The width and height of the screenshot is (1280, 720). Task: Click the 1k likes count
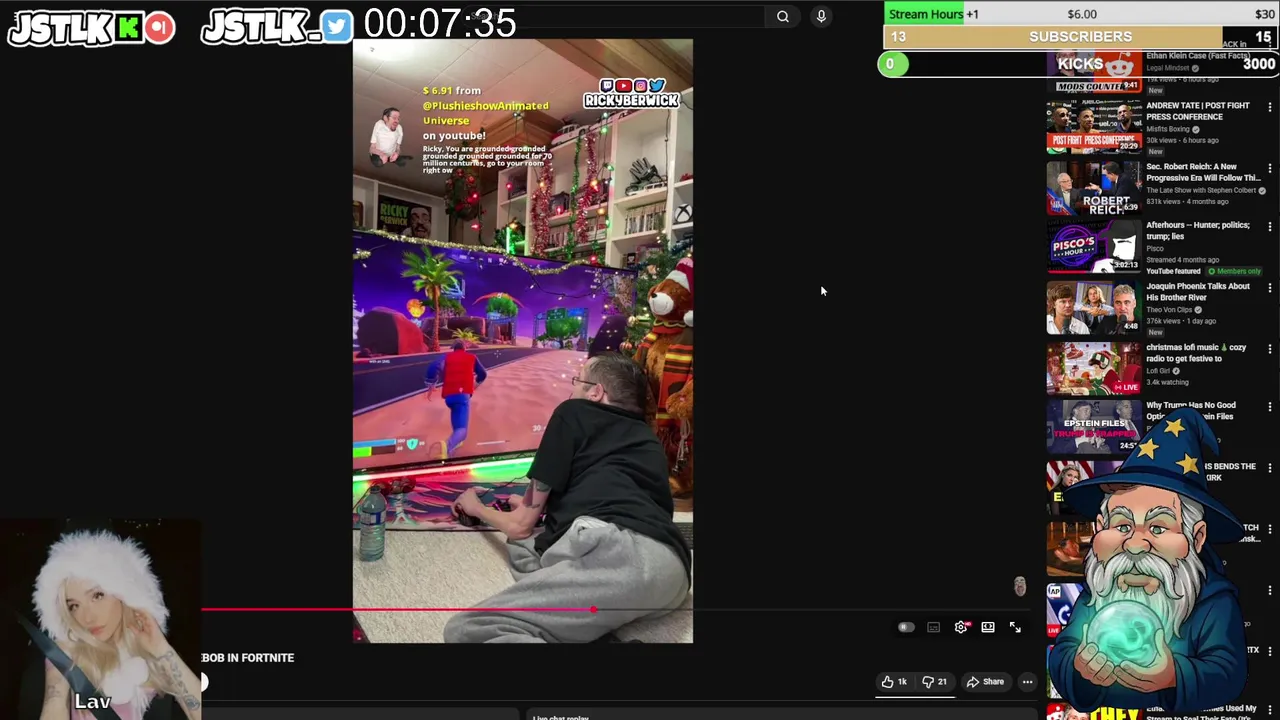pyautogui.click(x=902, y=682)
